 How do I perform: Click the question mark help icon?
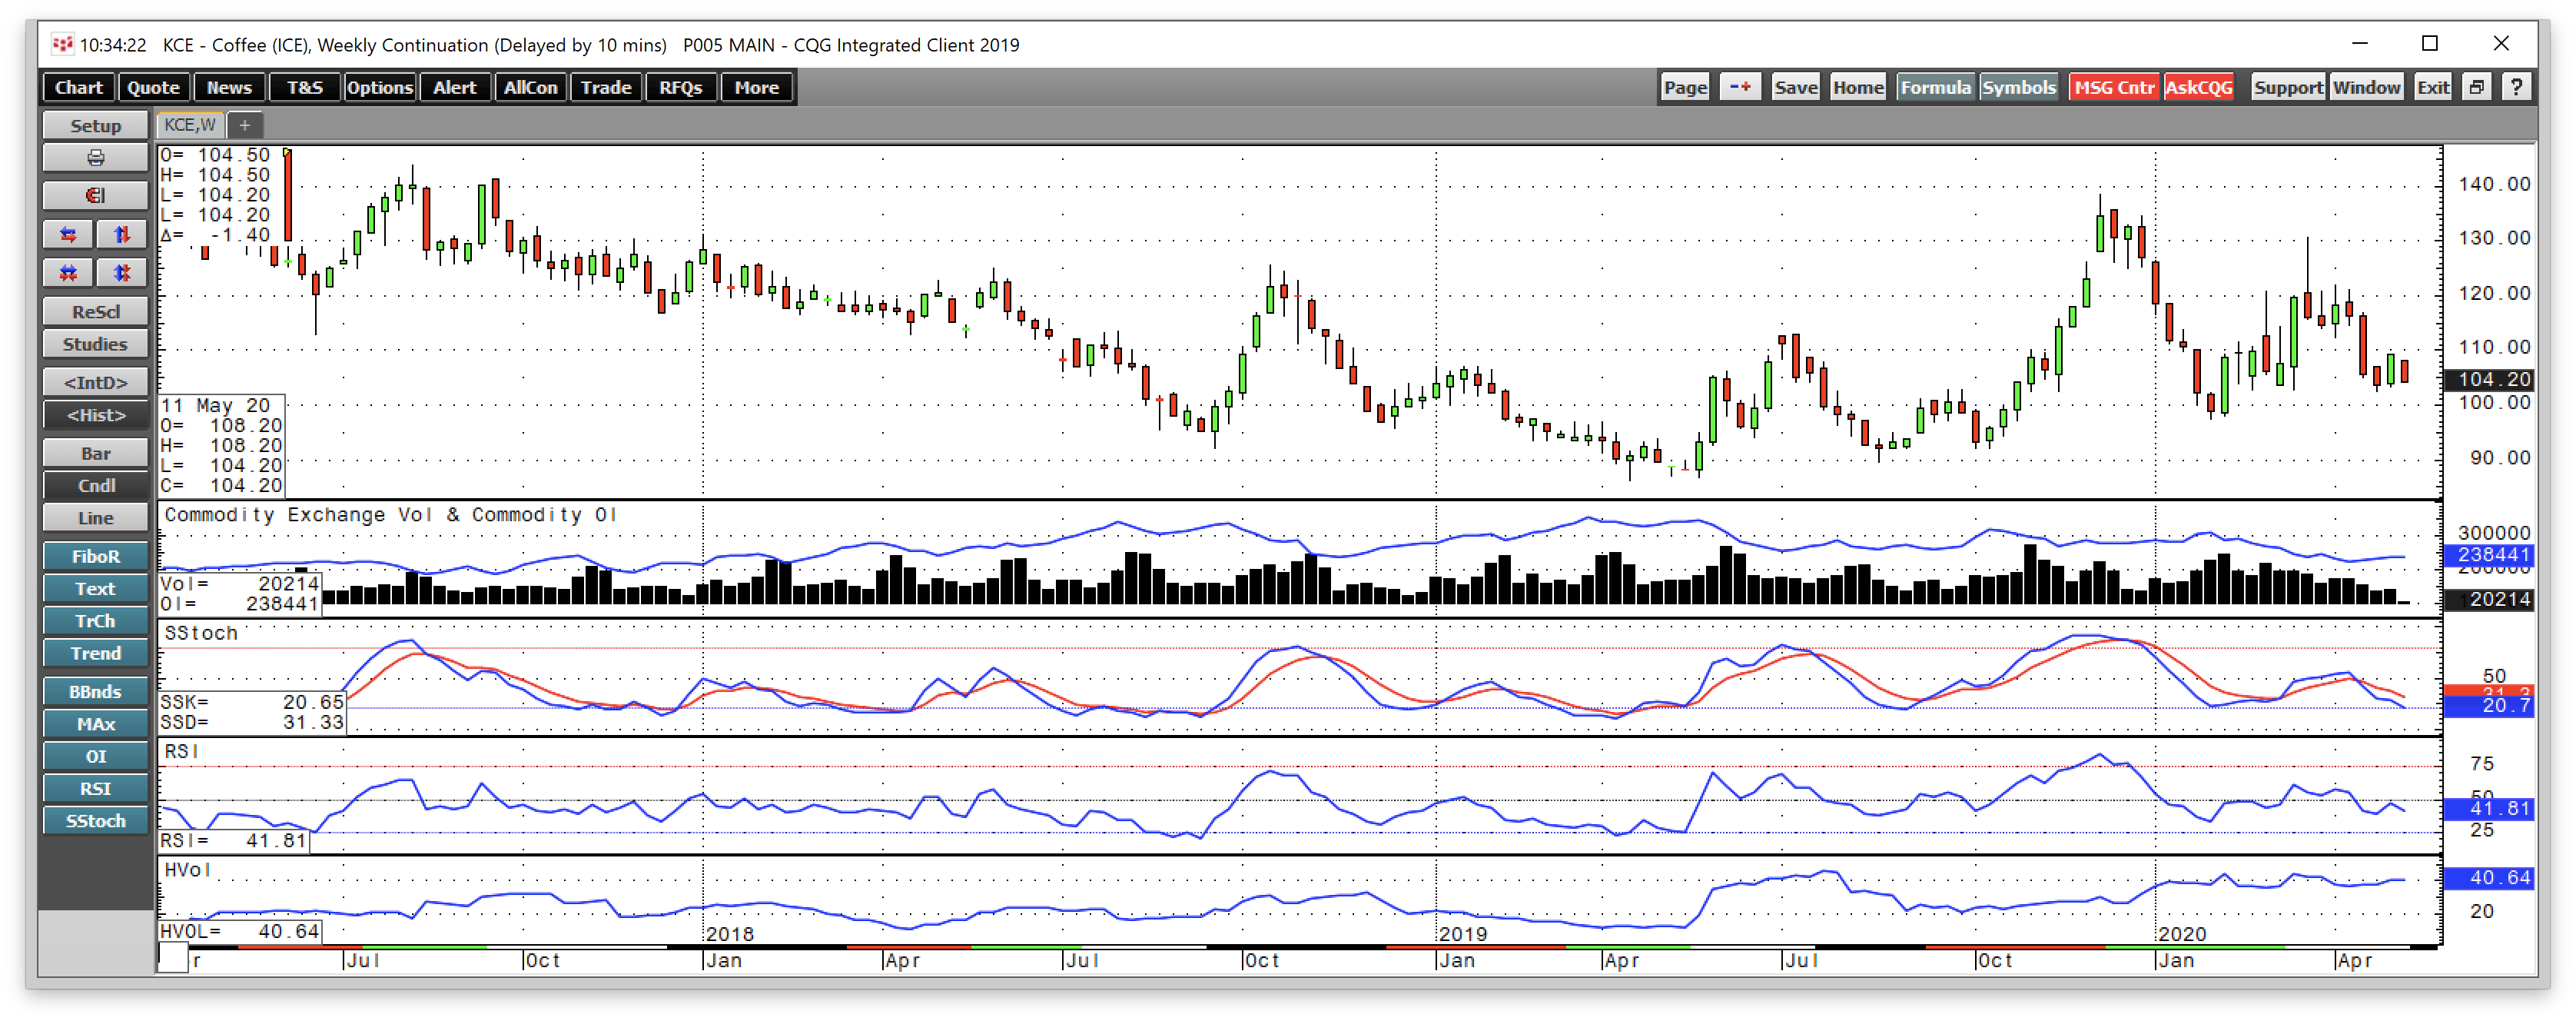2516,87
